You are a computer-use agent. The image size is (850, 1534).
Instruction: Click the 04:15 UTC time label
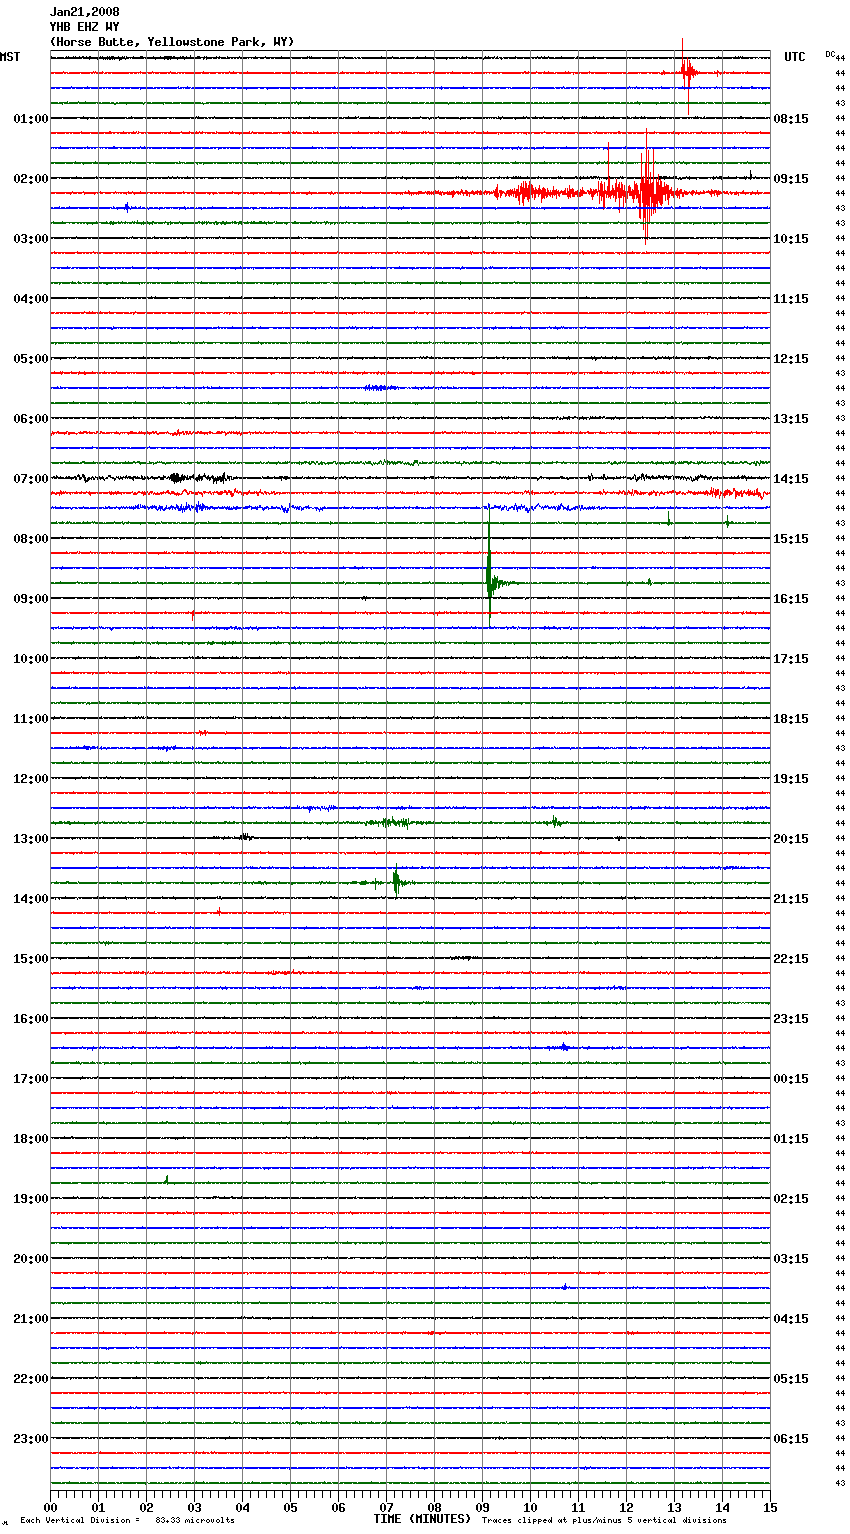pos(791,1319)
